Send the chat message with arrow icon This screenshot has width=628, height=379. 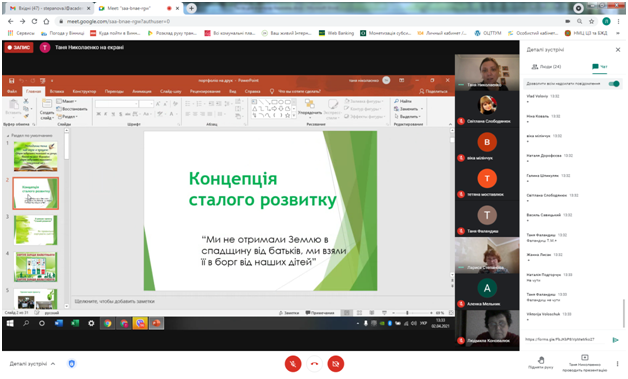tap(616, 340)
